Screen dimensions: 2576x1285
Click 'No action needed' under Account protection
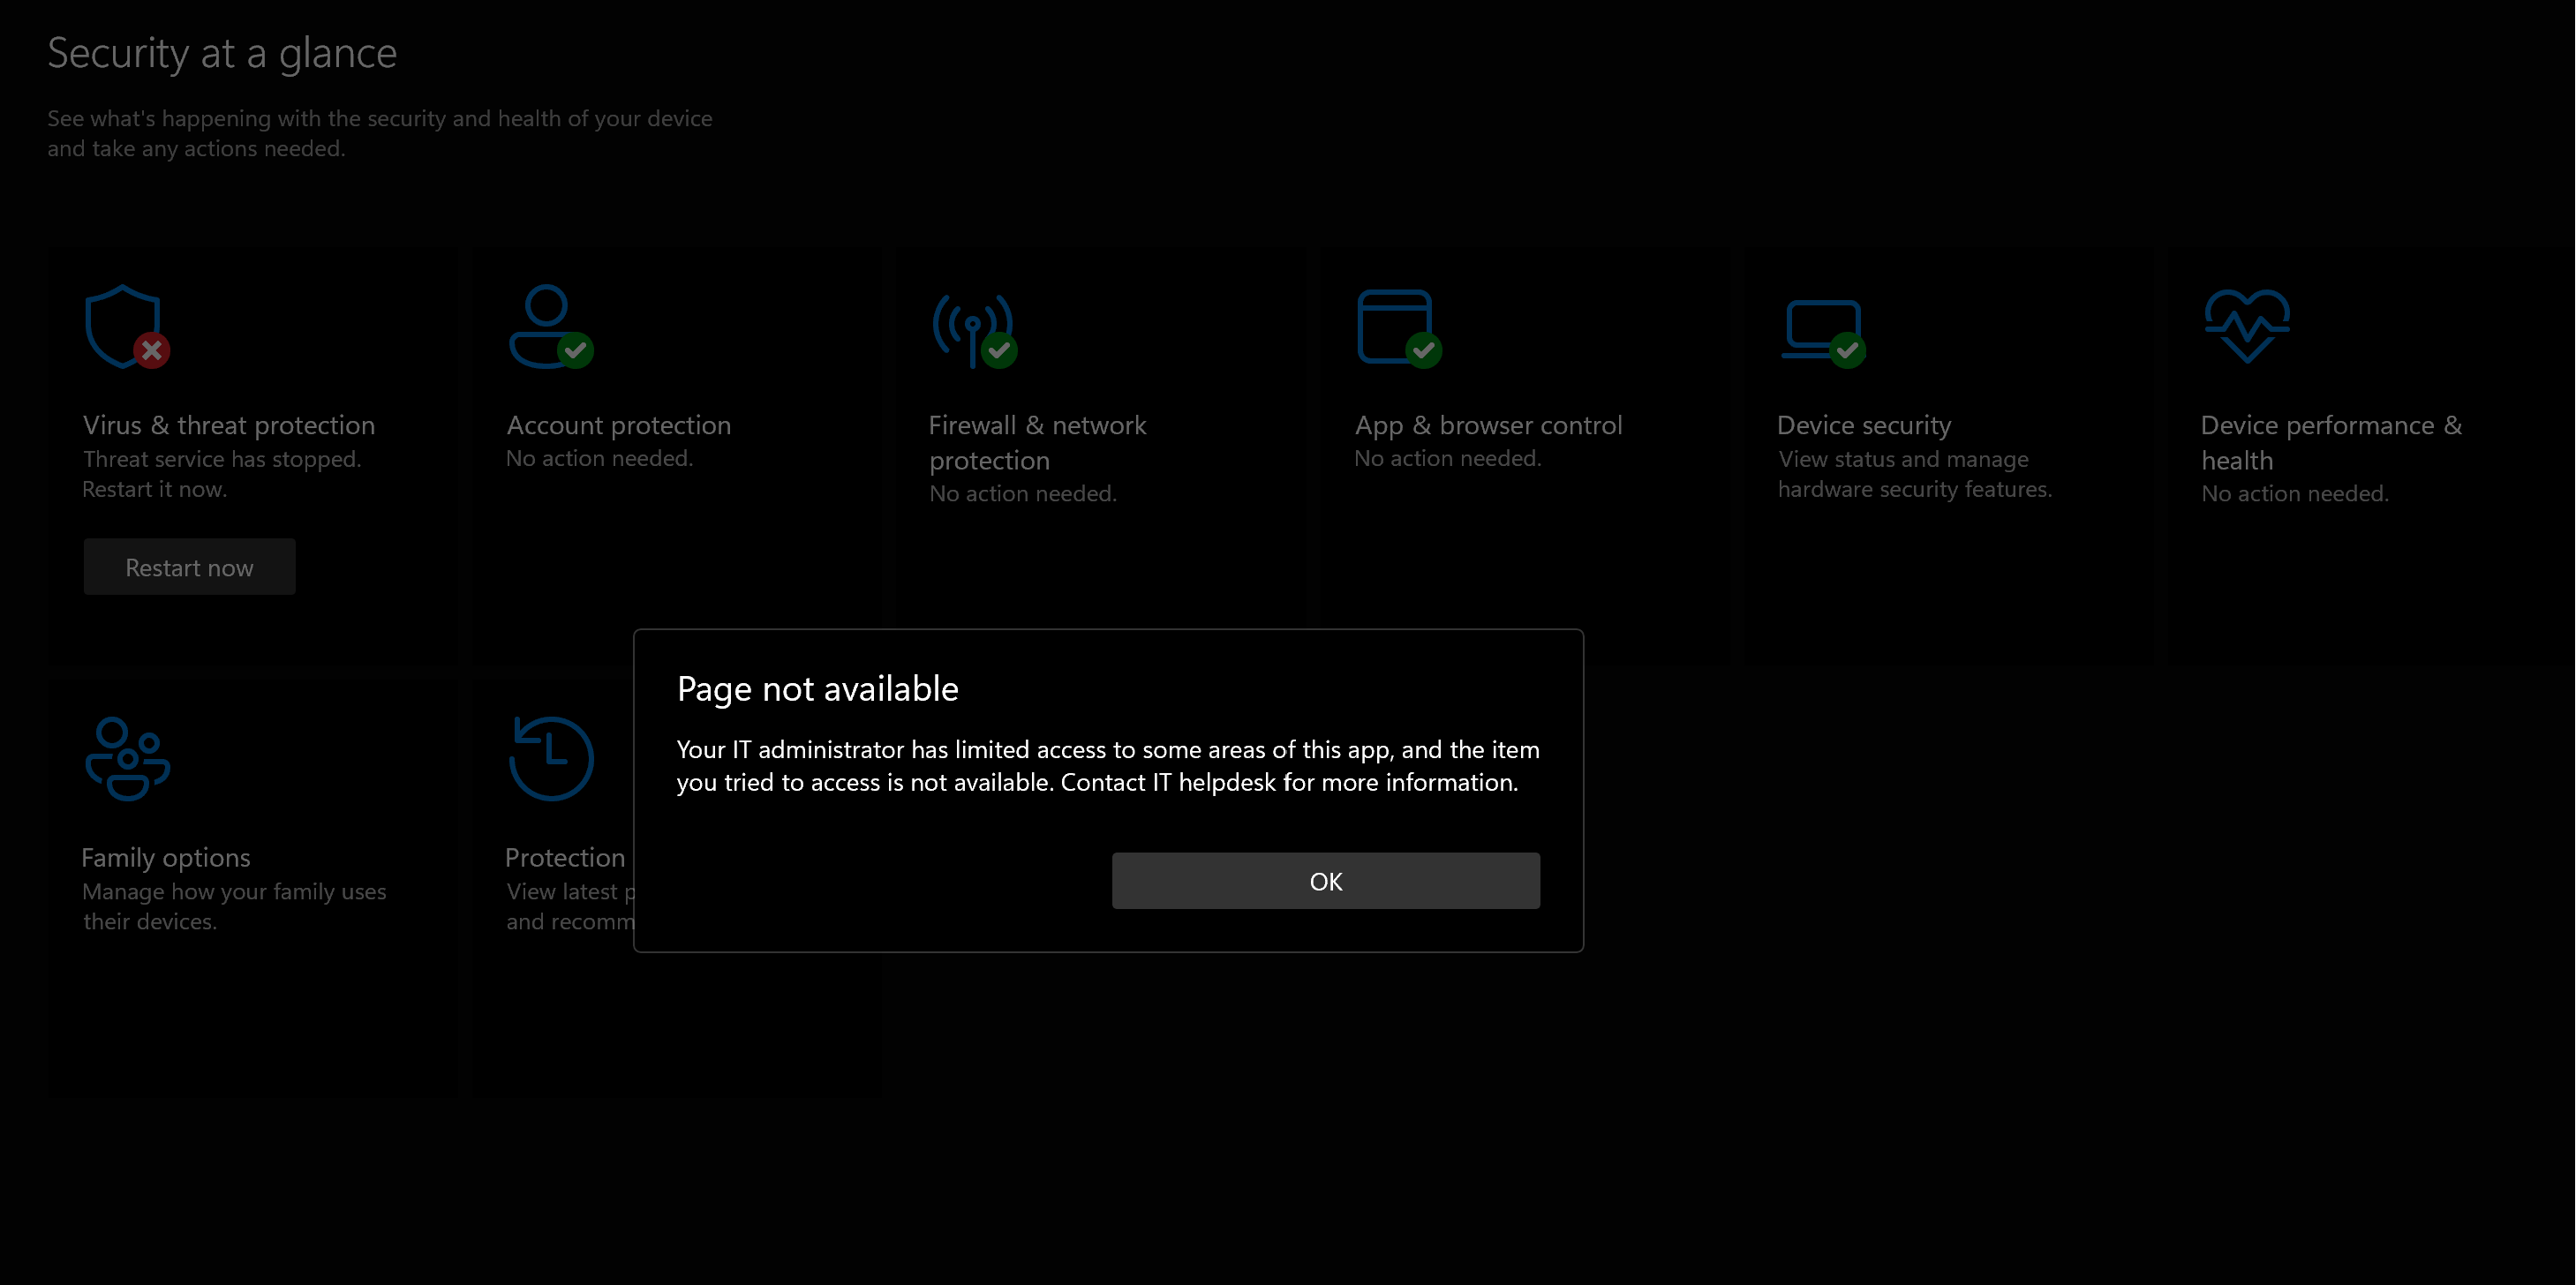click(599, 458)
